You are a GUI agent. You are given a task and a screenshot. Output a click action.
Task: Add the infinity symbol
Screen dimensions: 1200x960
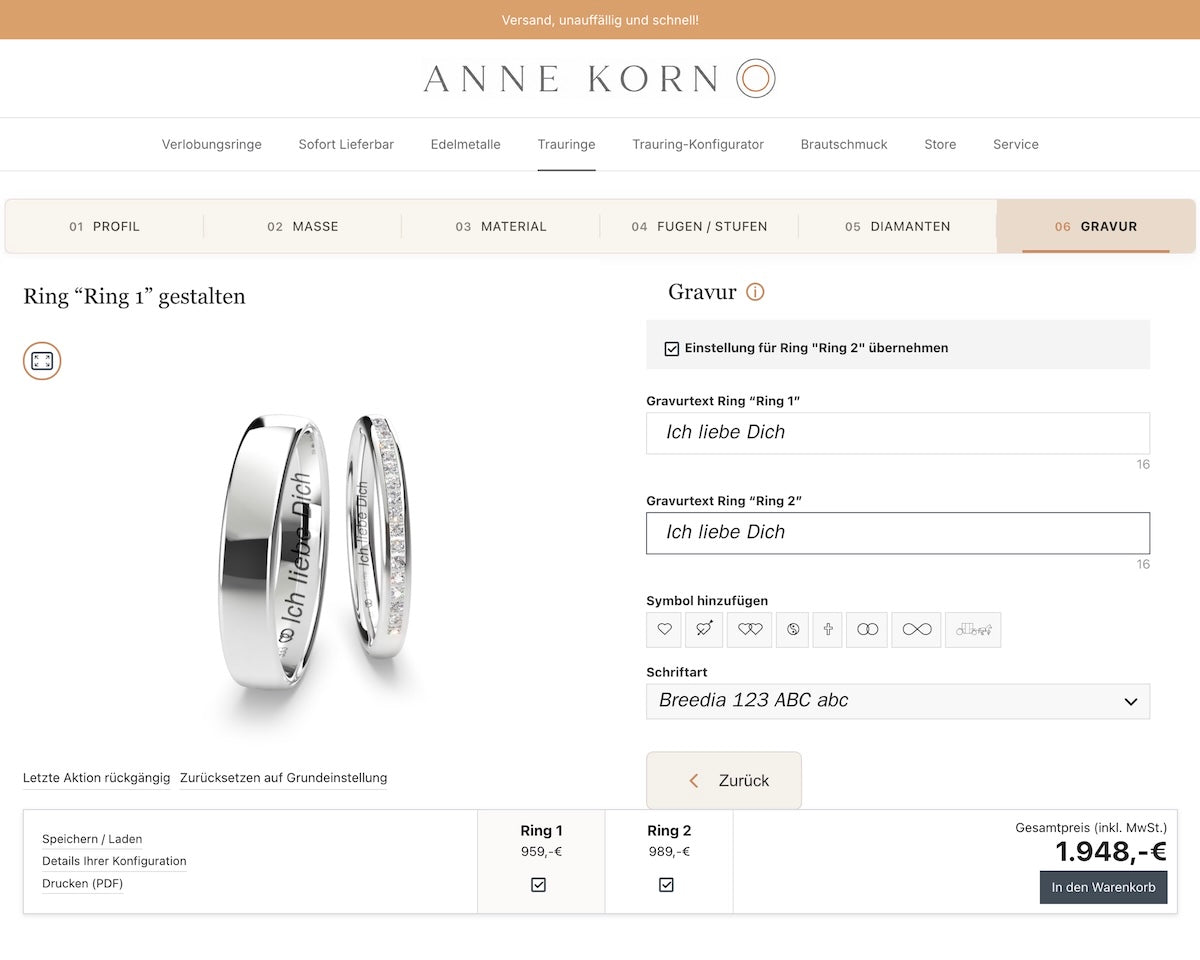point(917,629)
